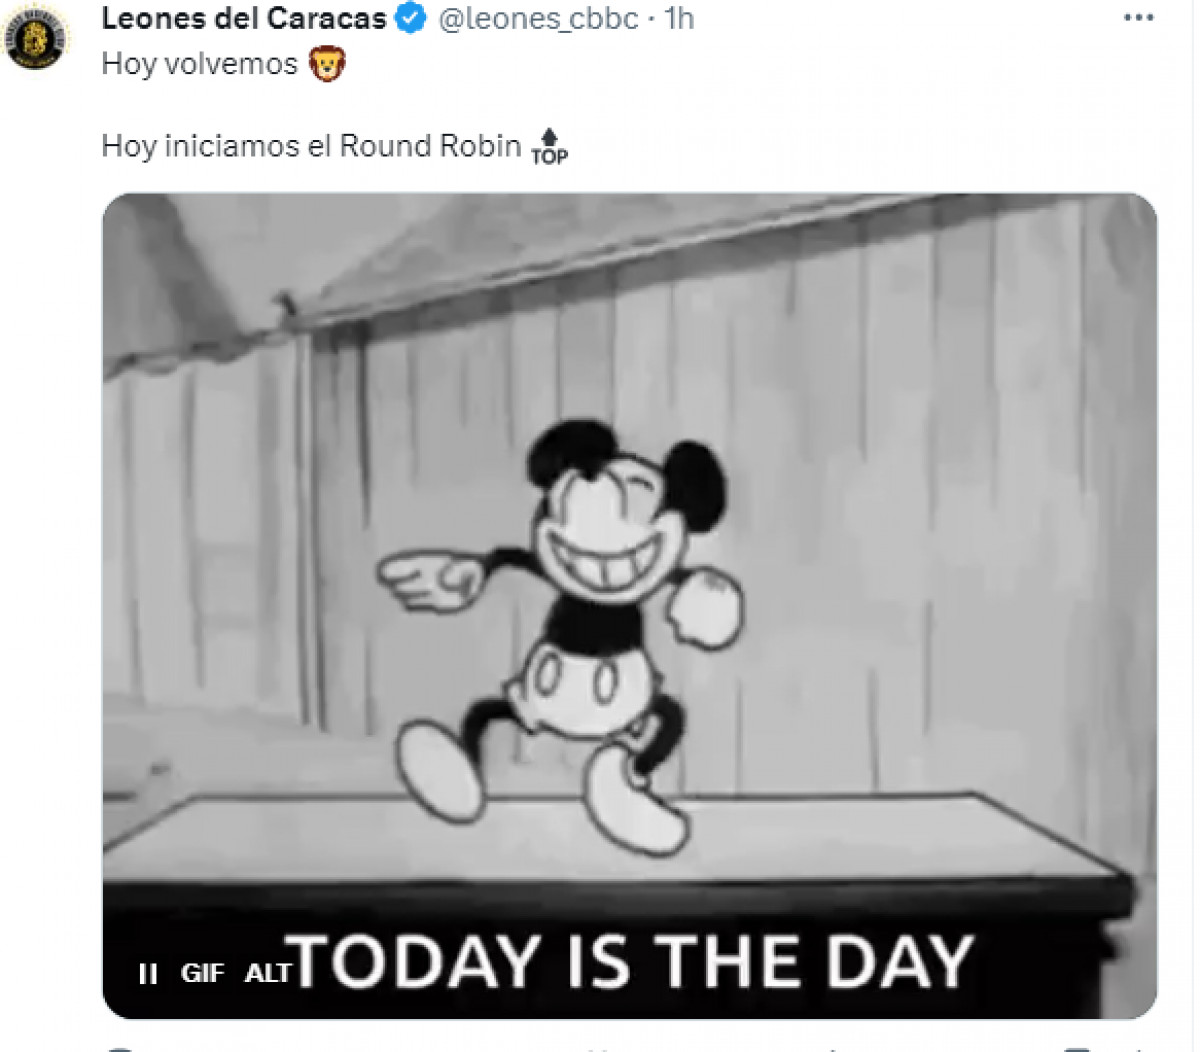Open the Leones del Caracas display name

244,18
